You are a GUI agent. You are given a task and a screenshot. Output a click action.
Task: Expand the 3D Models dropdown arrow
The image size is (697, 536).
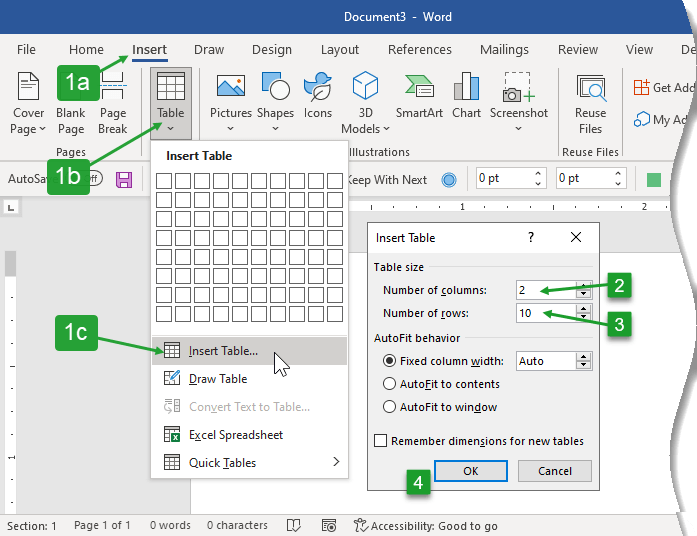pos(386,129)
